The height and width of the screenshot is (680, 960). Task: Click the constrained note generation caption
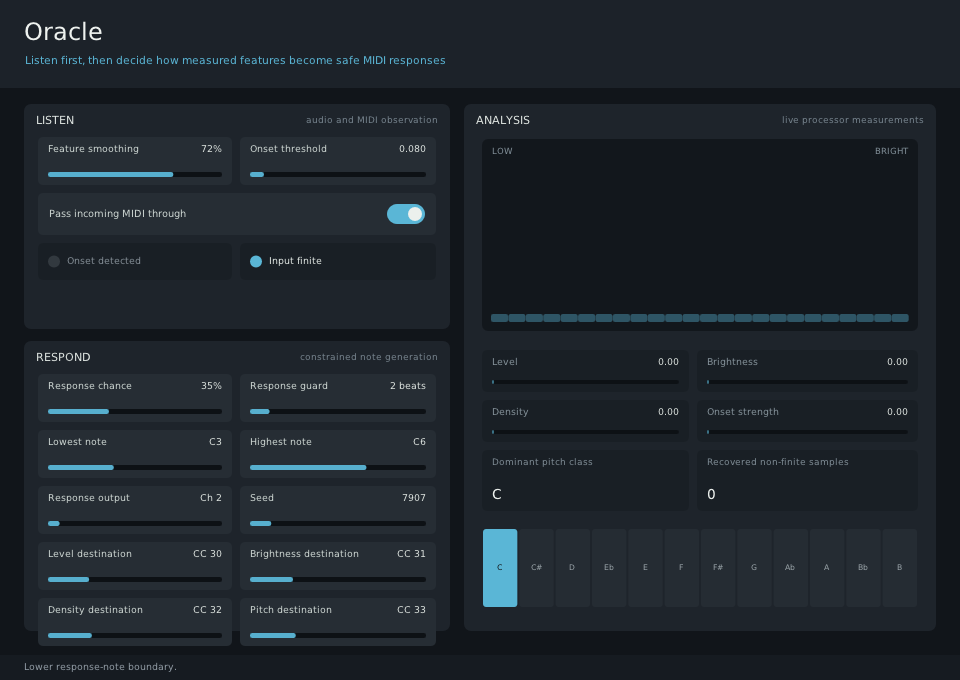[369, 357]
